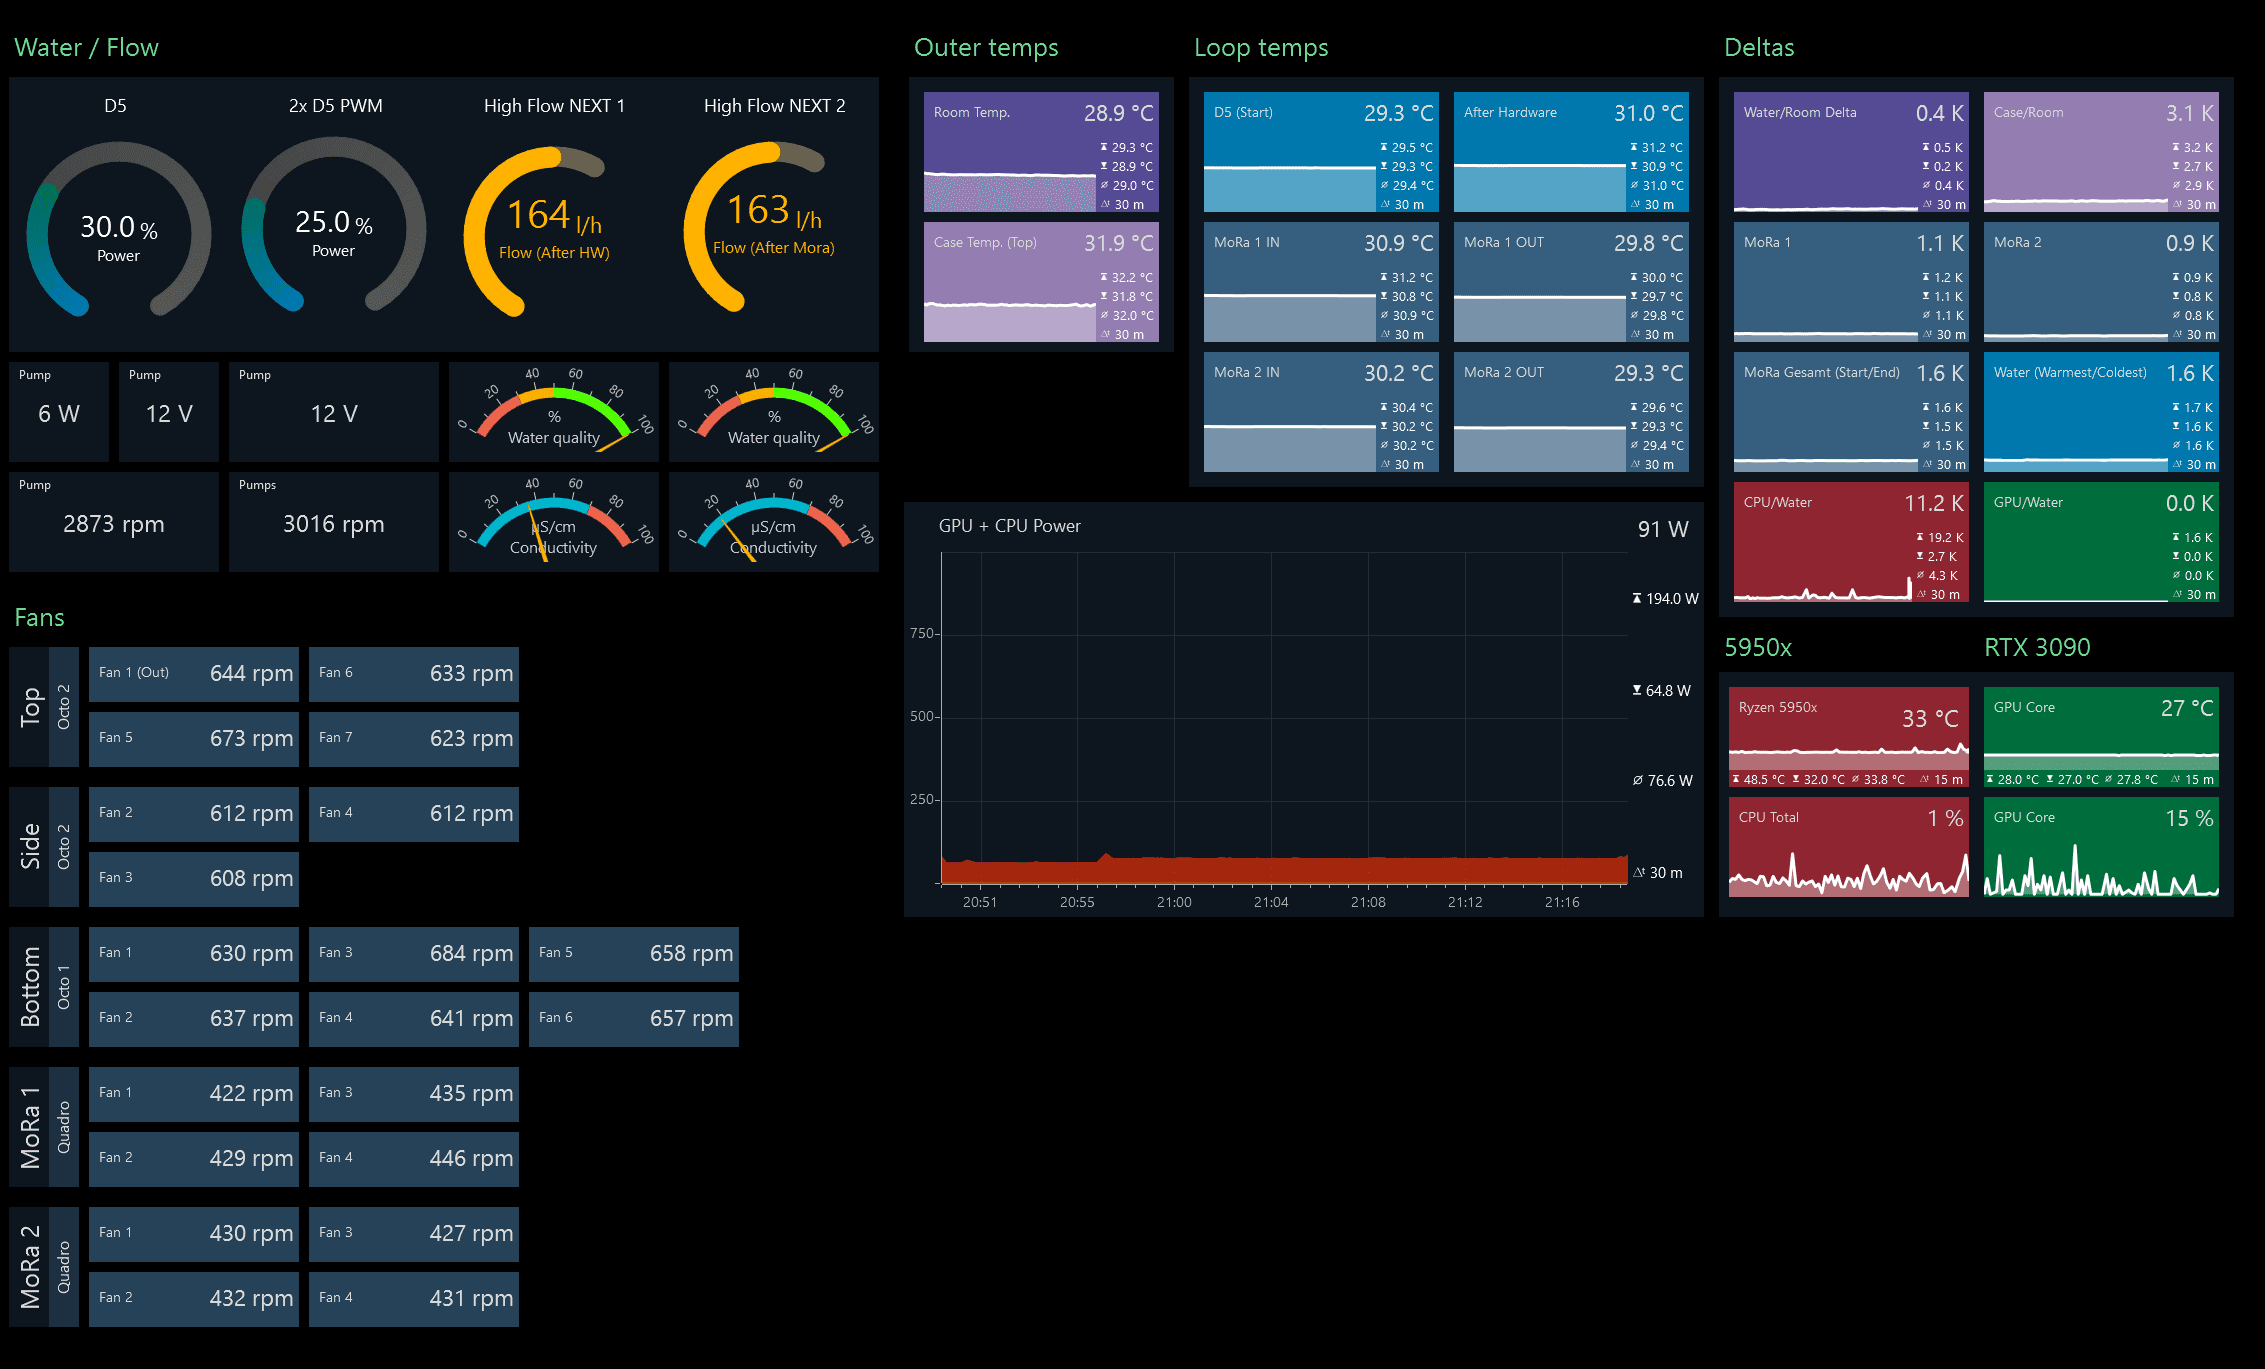
Task: Click the 21:16 time axis label
Action: 1562,902
